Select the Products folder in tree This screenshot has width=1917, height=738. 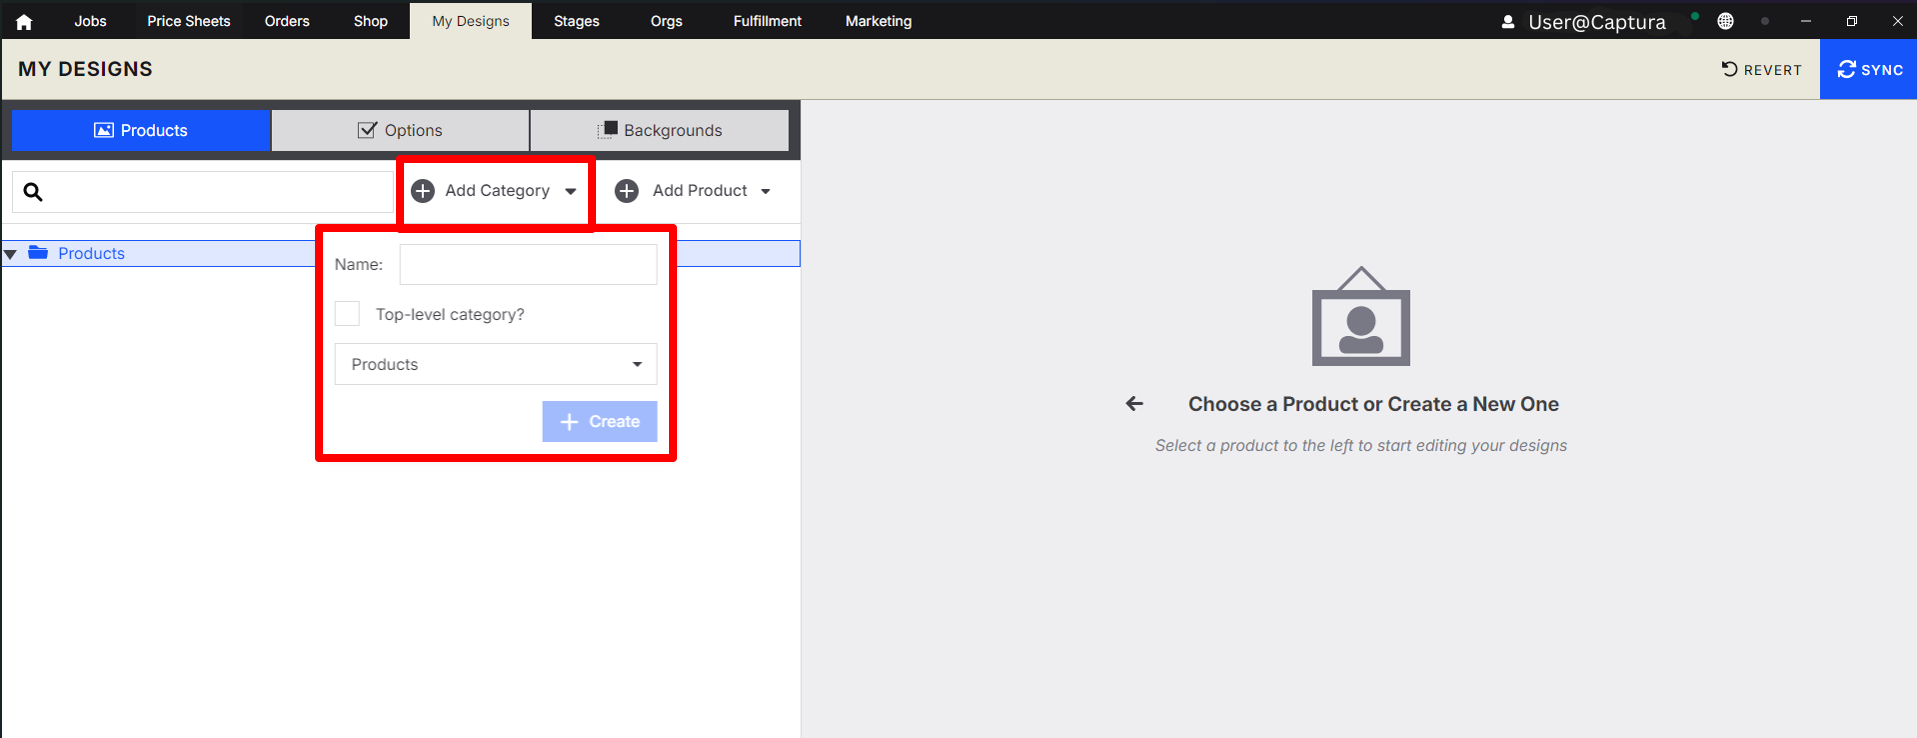[76, 253]
